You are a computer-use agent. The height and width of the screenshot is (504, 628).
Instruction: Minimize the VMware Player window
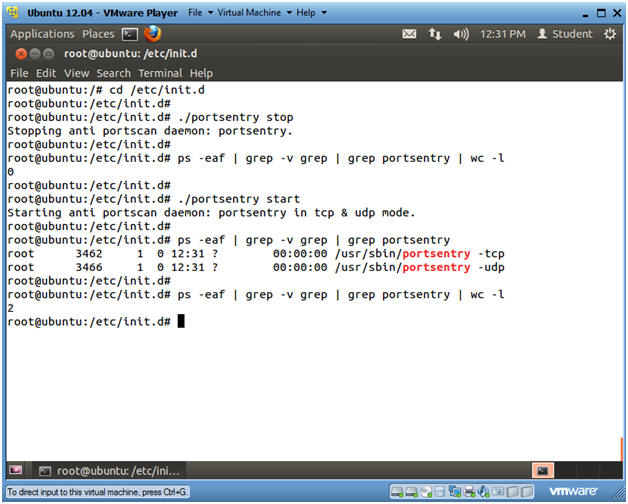coord(586,16)
